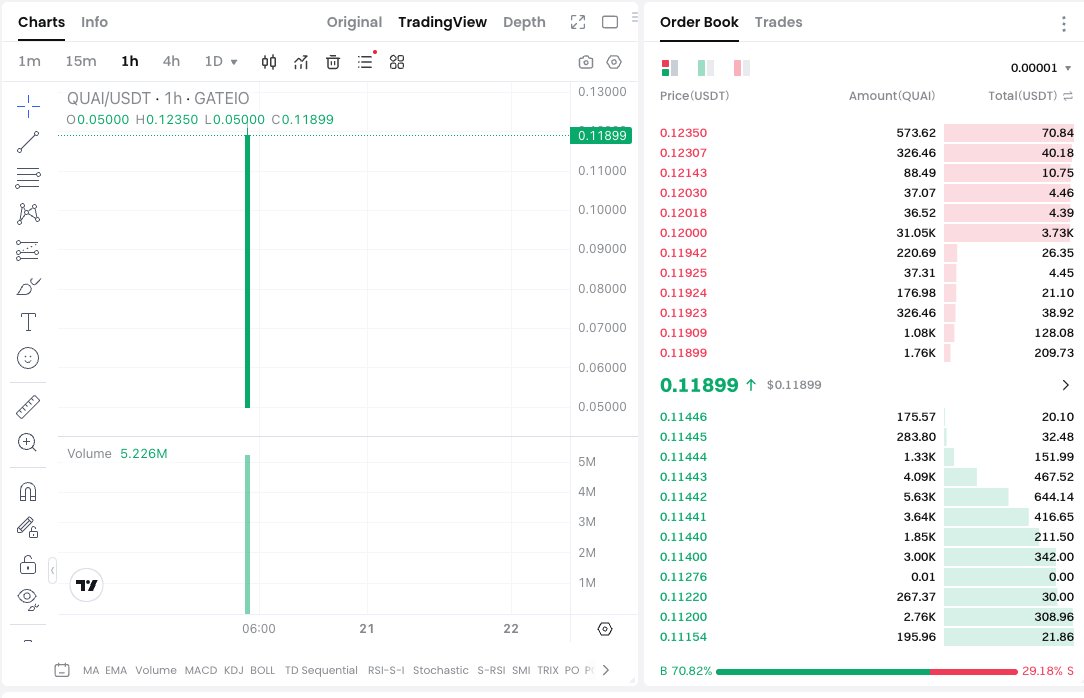Show both bids and asks view

[x=670, y=68]
